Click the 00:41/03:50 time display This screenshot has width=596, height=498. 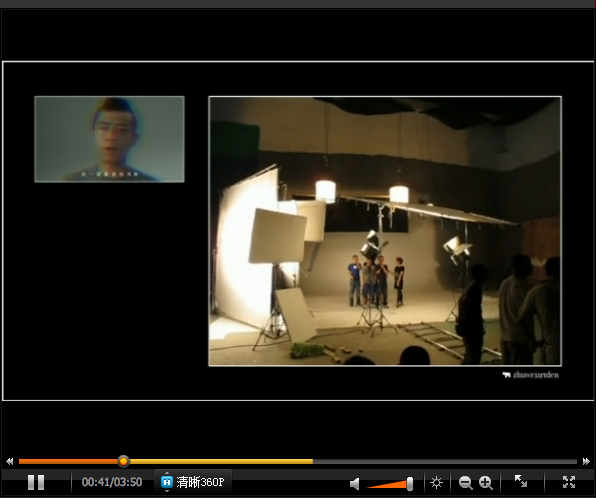[112, 482]
